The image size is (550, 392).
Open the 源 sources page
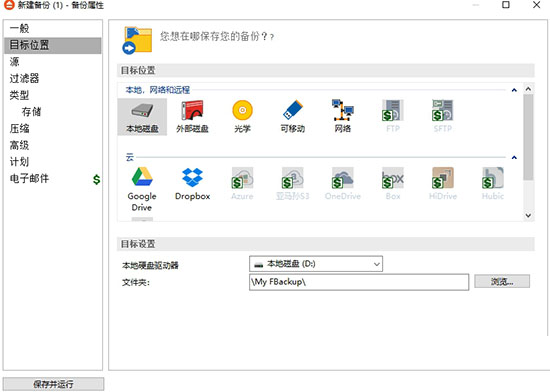pos(53,62)
